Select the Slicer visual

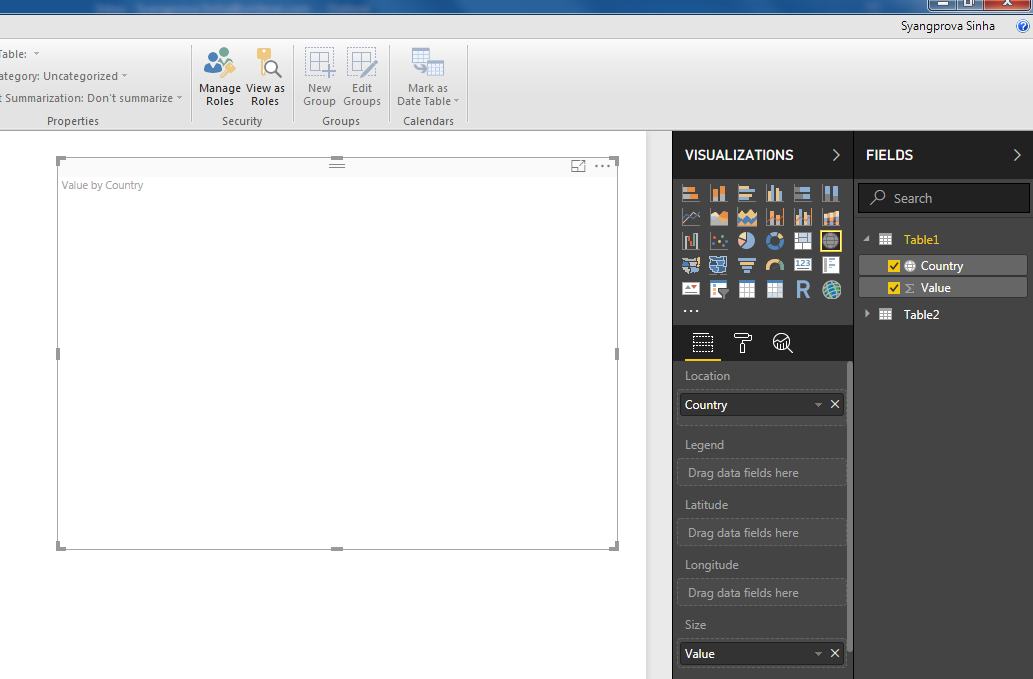718,289
